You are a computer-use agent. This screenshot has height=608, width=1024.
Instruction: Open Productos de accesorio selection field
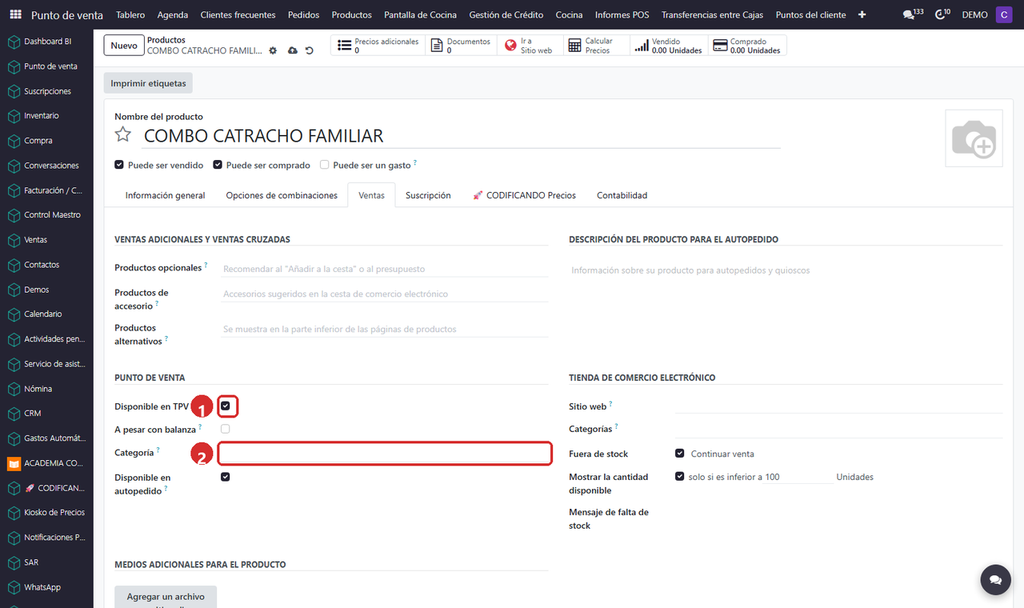[385, 294]
